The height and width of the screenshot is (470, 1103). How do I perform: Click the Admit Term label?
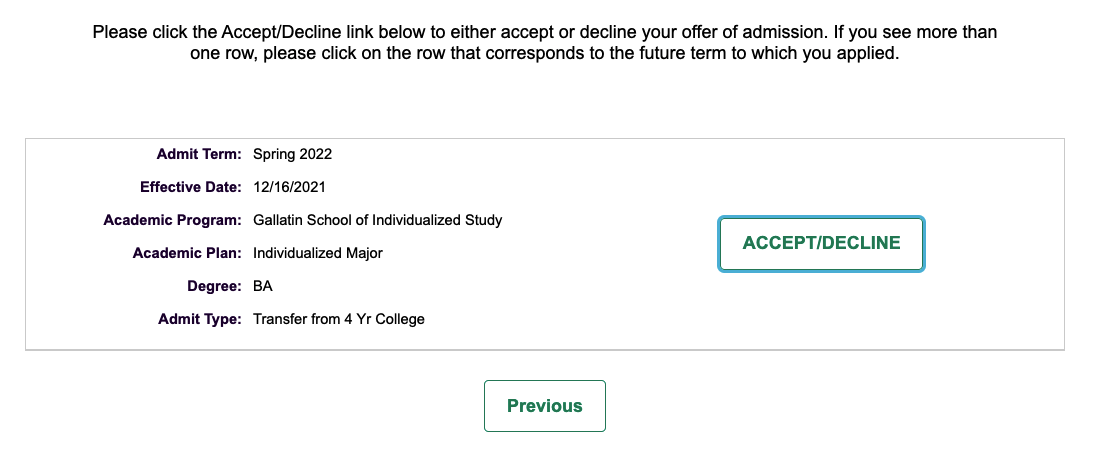[199, 154]
